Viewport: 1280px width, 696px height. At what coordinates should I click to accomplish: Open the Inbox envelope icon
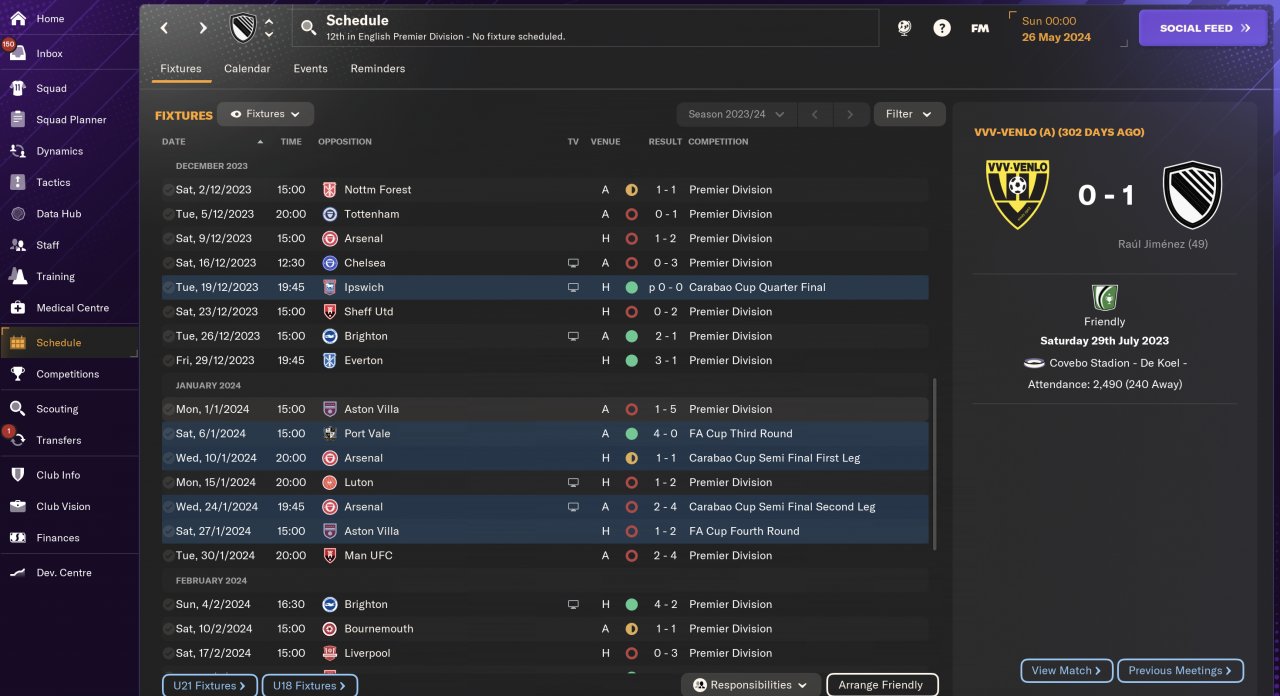coord(17,54)
